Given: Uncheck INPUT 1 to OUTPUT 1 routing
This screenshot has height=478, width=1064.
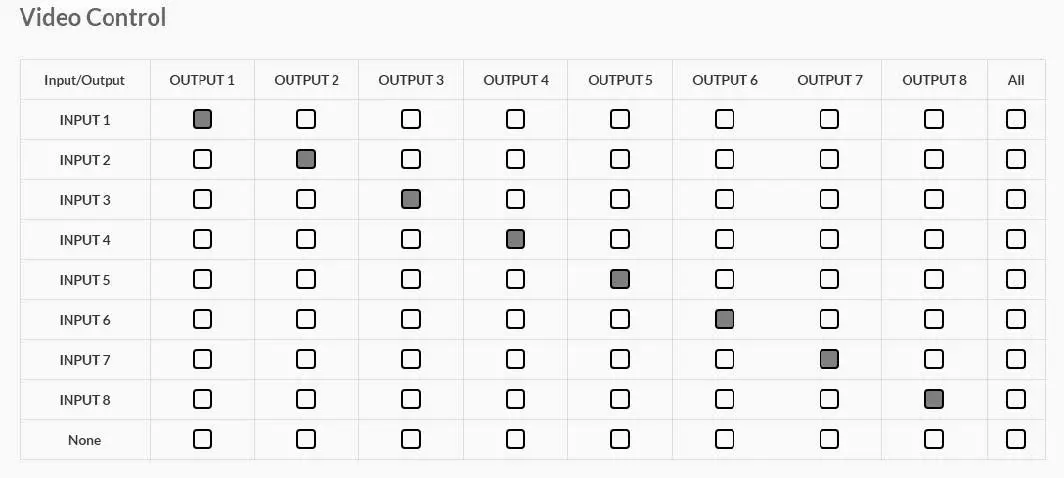Looking at the screenshot, I should coord(202,119).
